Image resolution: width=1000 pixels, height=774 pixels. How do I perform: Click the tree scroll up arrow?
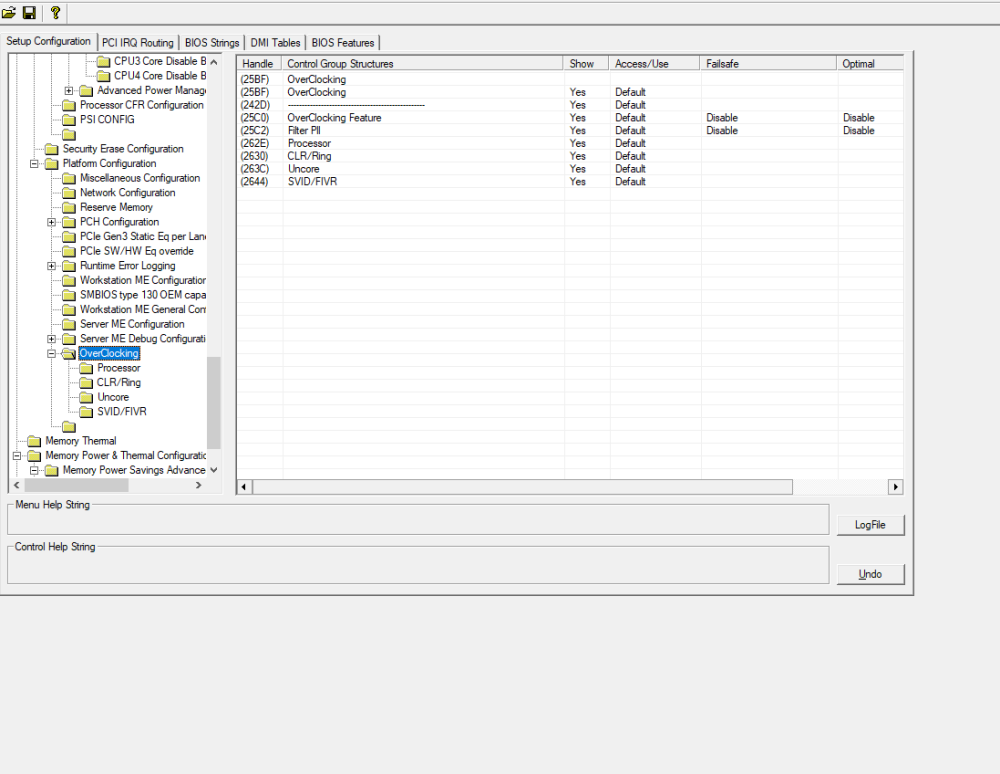pyautogui.click(x=214, y=62)
